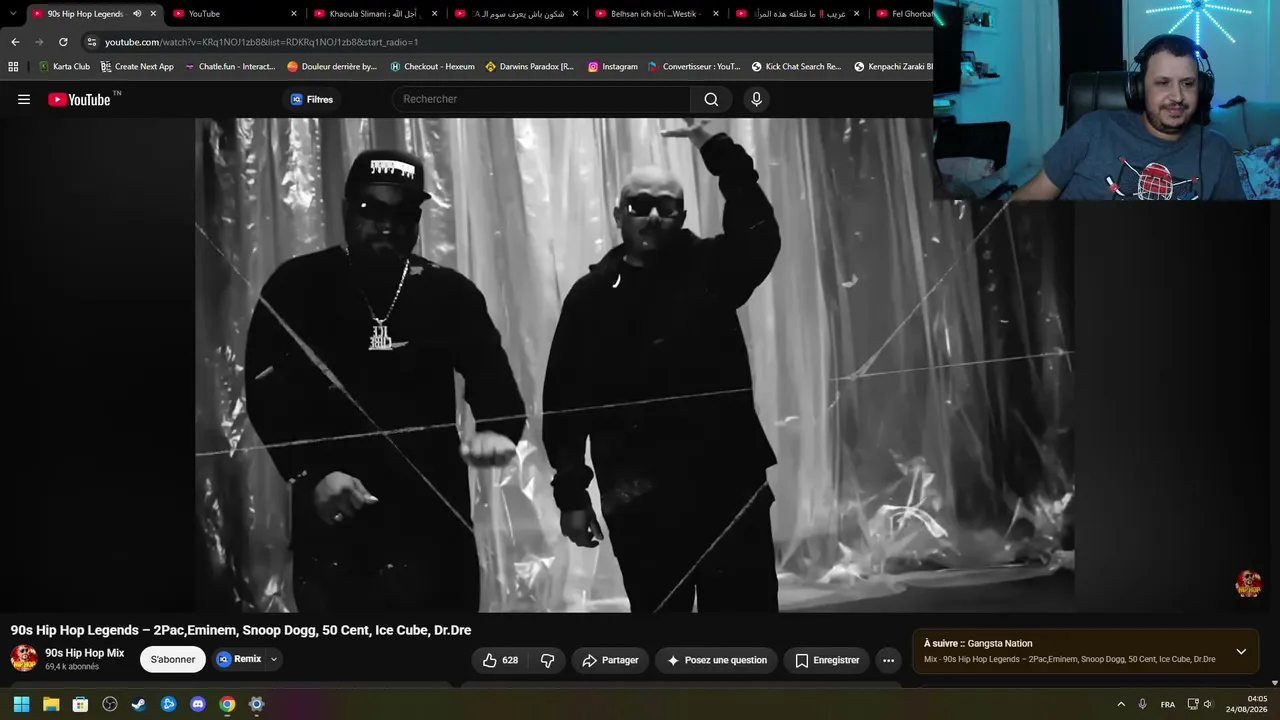Focus the Rechercher search box

541,99
